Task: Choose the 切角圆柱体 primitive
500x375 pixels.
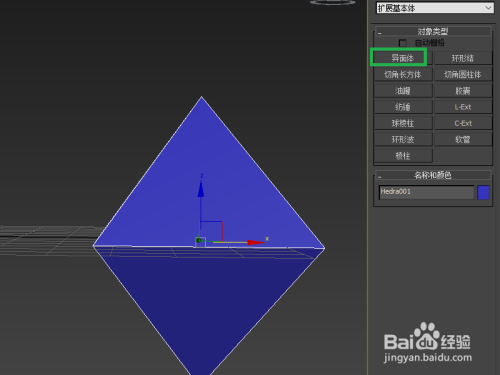Action: tap(463, 74)
